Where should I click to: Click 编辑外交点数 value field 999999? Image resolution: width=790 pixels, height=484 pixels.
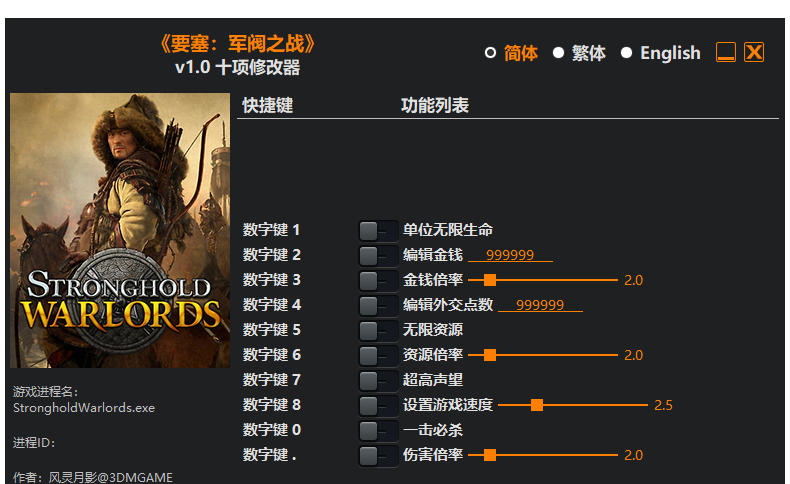[540, 305]
